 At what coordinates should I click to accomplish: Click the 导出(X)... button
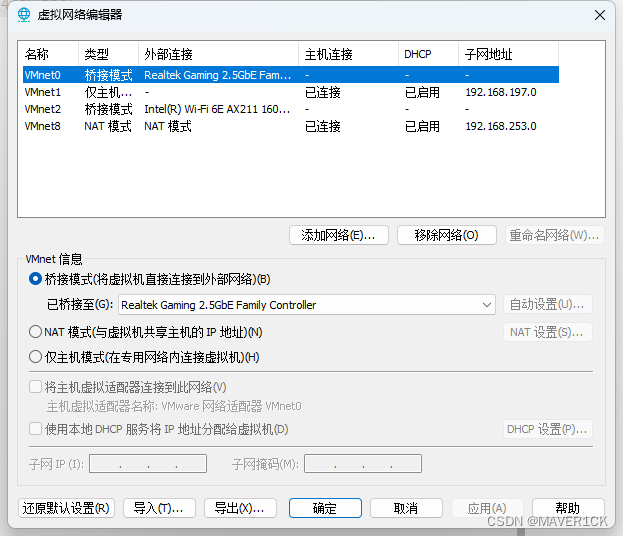(x=240, y=508)
